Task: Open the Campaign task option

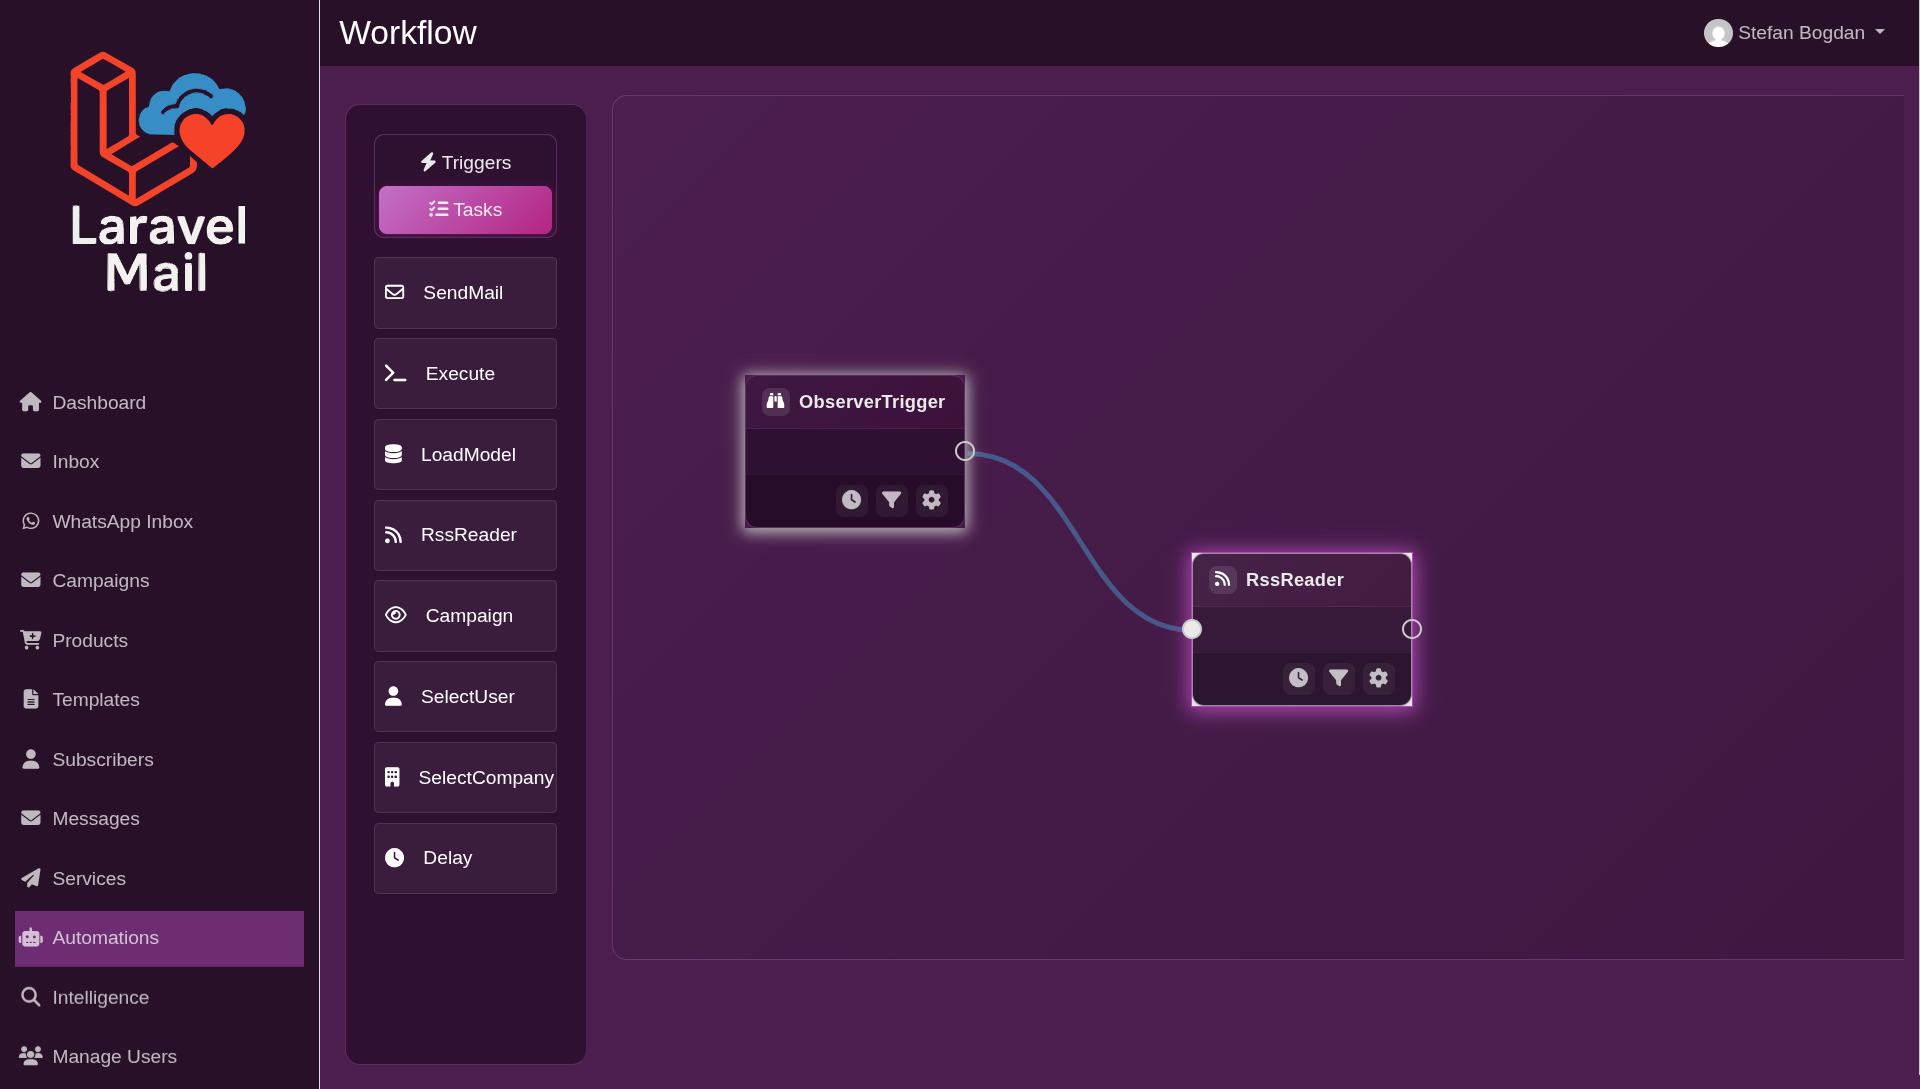Action: coord(464,615)
